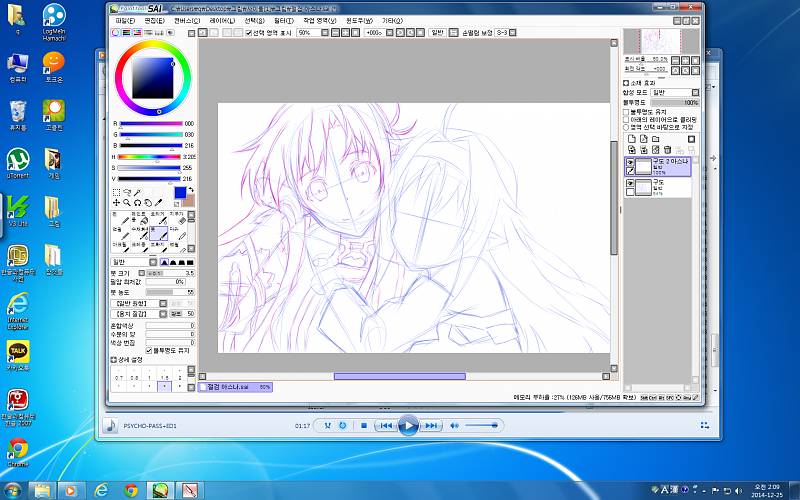Enable 불투명도 유지 checkbox in layer panel
Screen dimensions: 800x500
click(626, 112)
